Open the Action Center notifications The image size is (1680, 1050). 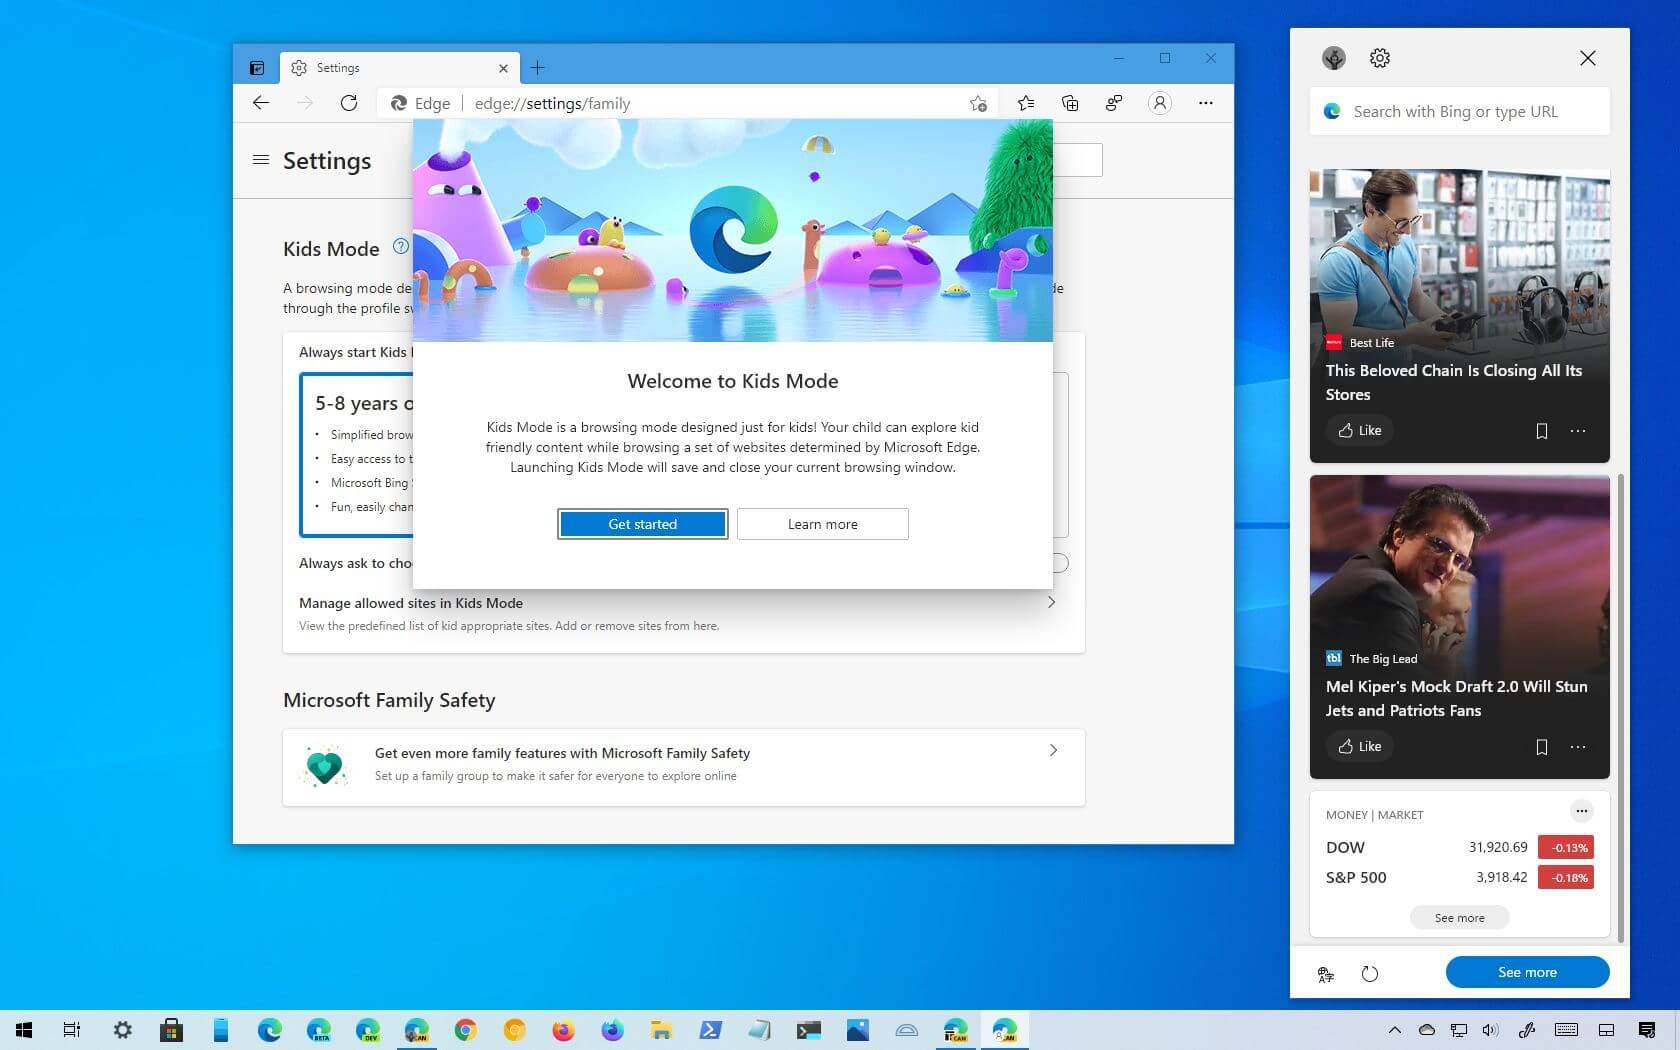coord(1647,1030)
